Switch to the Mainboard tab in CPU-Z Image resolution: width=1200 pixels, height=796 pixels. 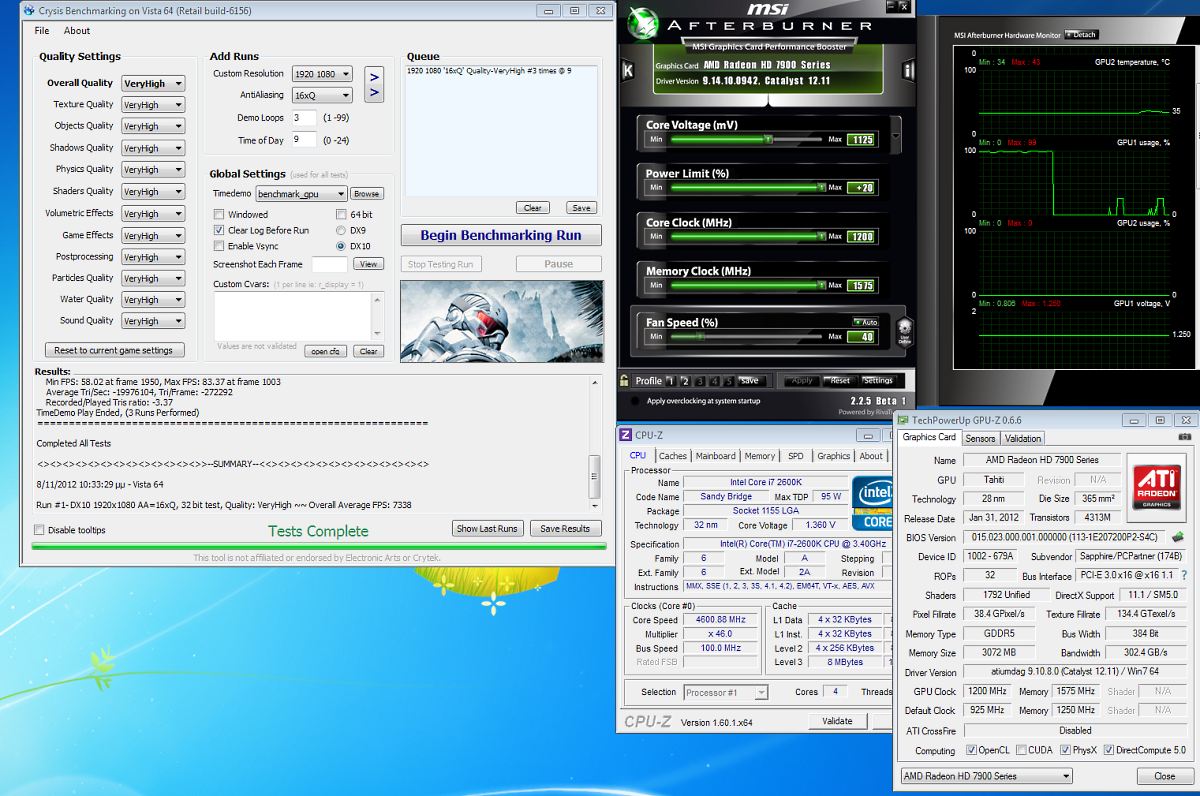(716, 456)
